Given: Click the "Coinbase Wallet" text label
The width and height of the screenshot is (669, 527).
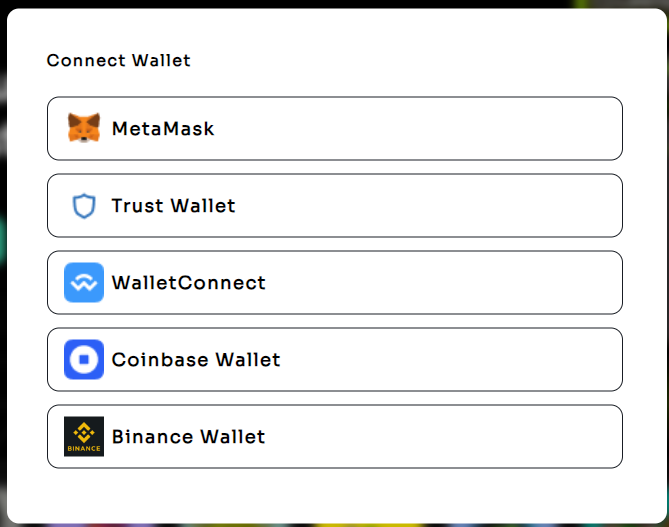Looking at the screenshot, I should 196,360.
